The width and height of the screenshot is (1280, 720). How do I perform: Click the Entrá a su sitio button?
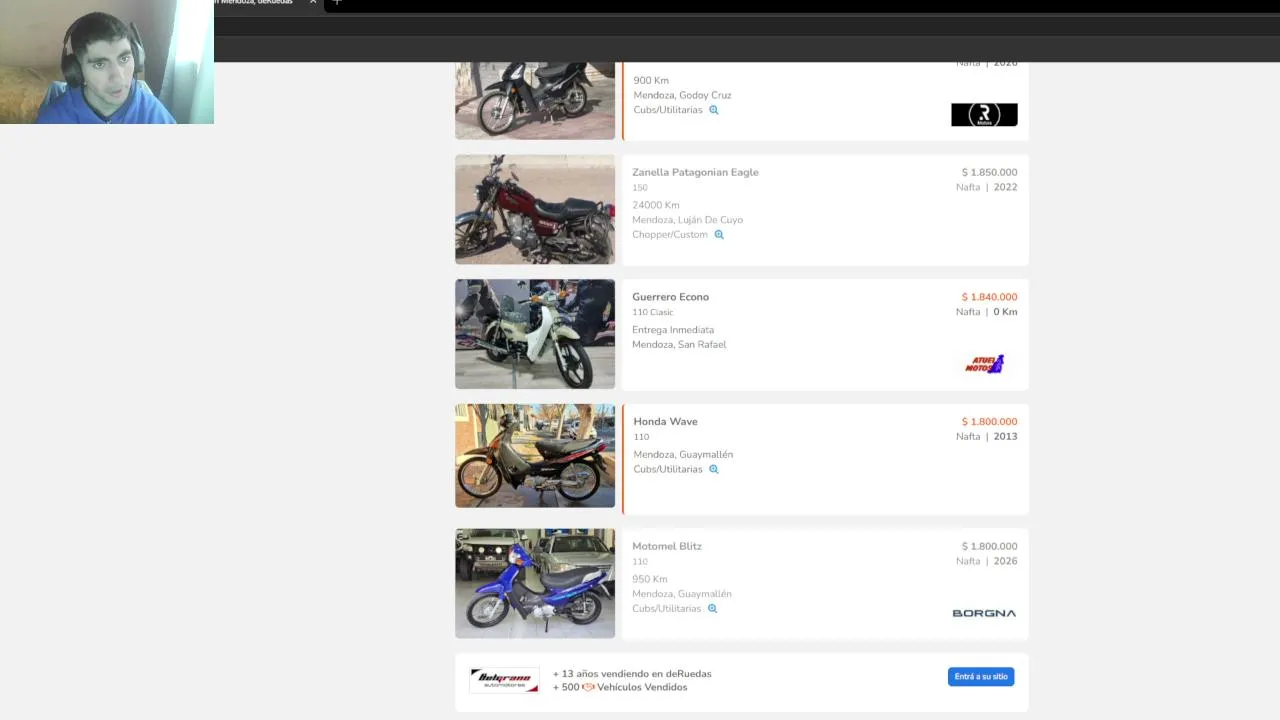981,677
